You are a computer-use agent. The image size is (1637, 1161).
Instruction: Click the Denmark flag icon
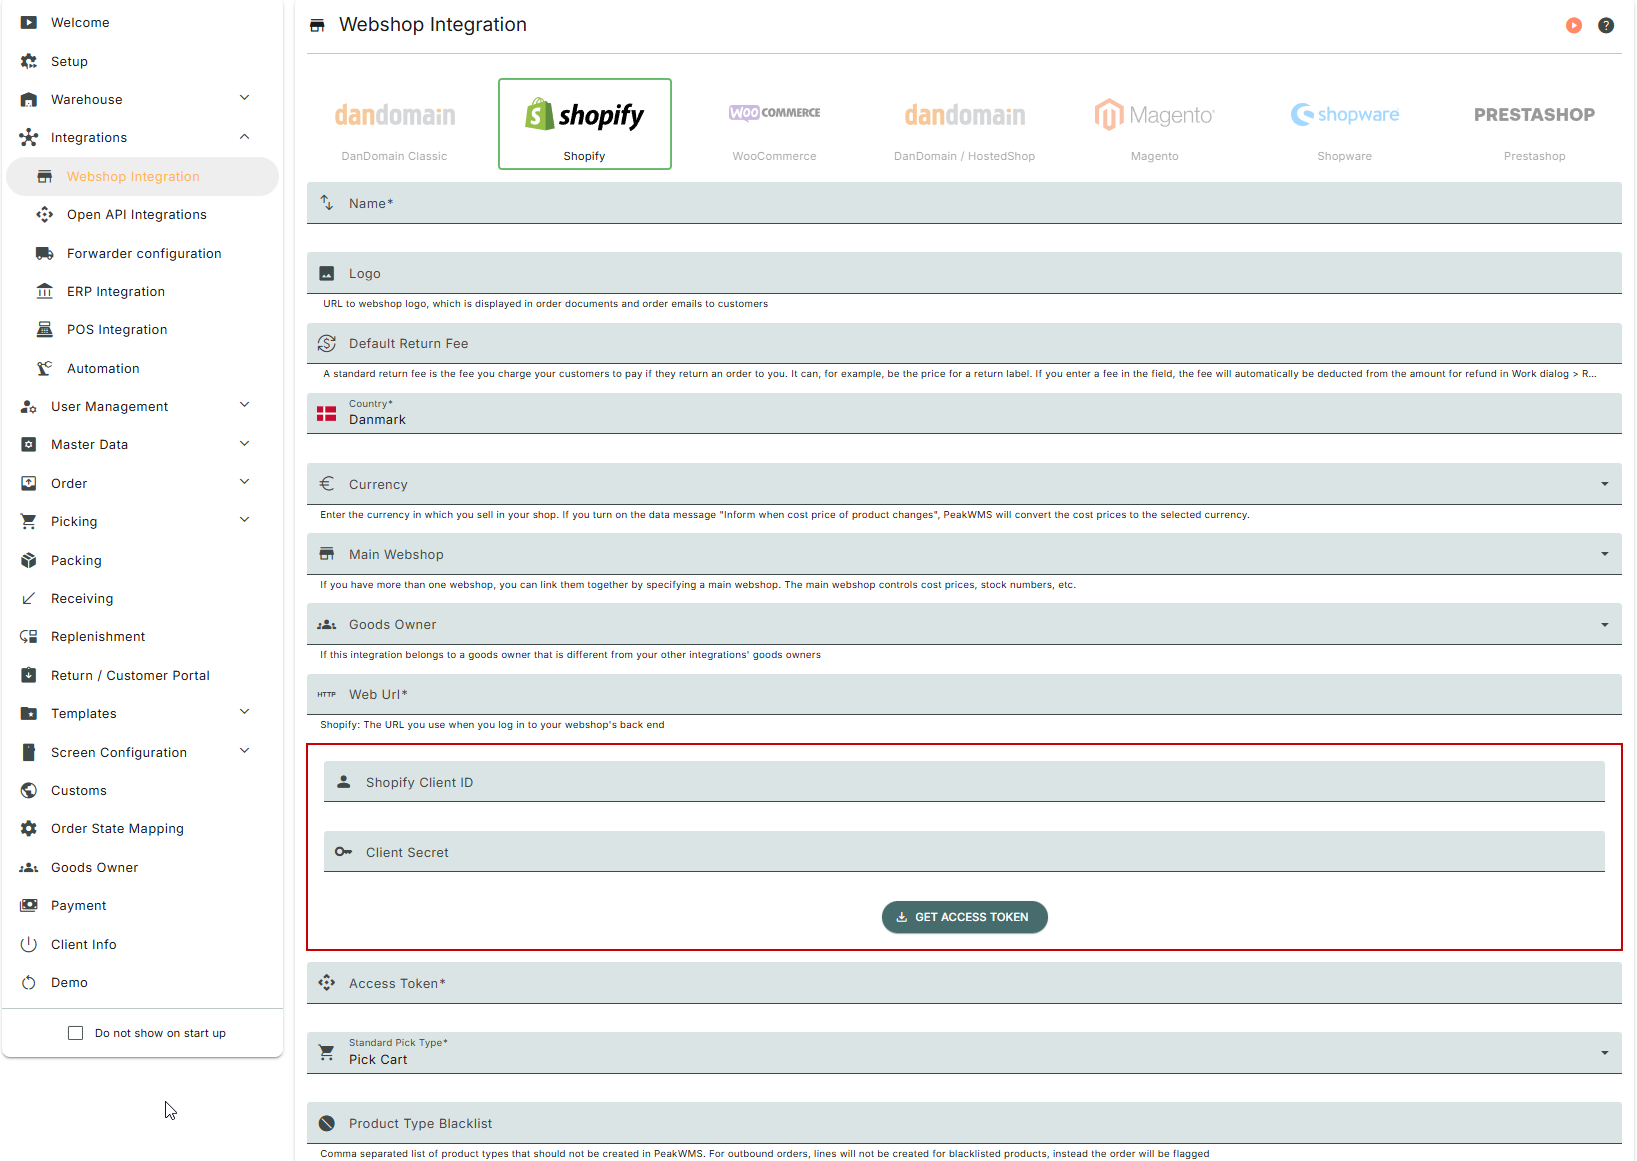click(326, 413)
